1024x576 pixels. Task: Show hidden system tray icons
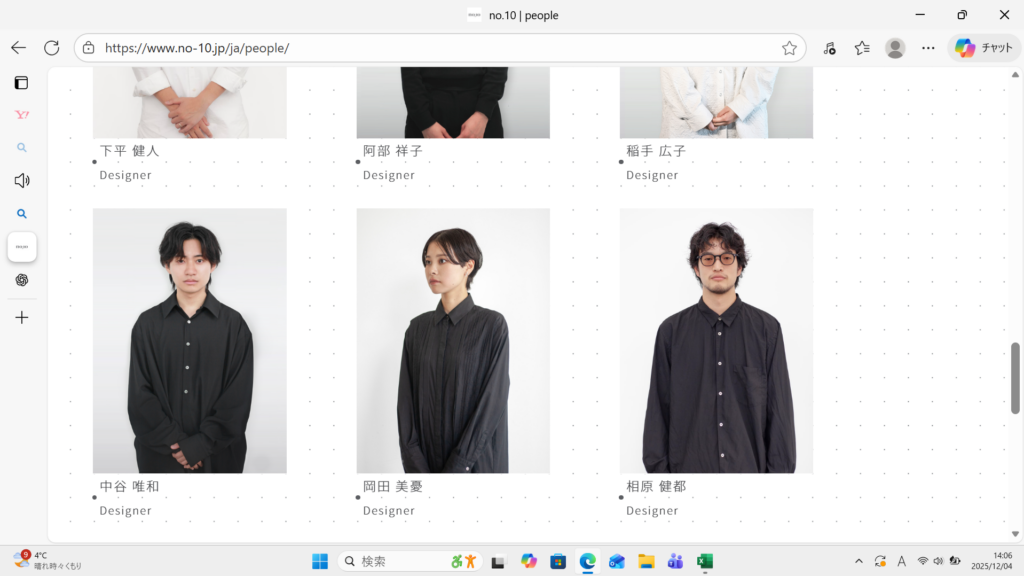coord(858,562)
